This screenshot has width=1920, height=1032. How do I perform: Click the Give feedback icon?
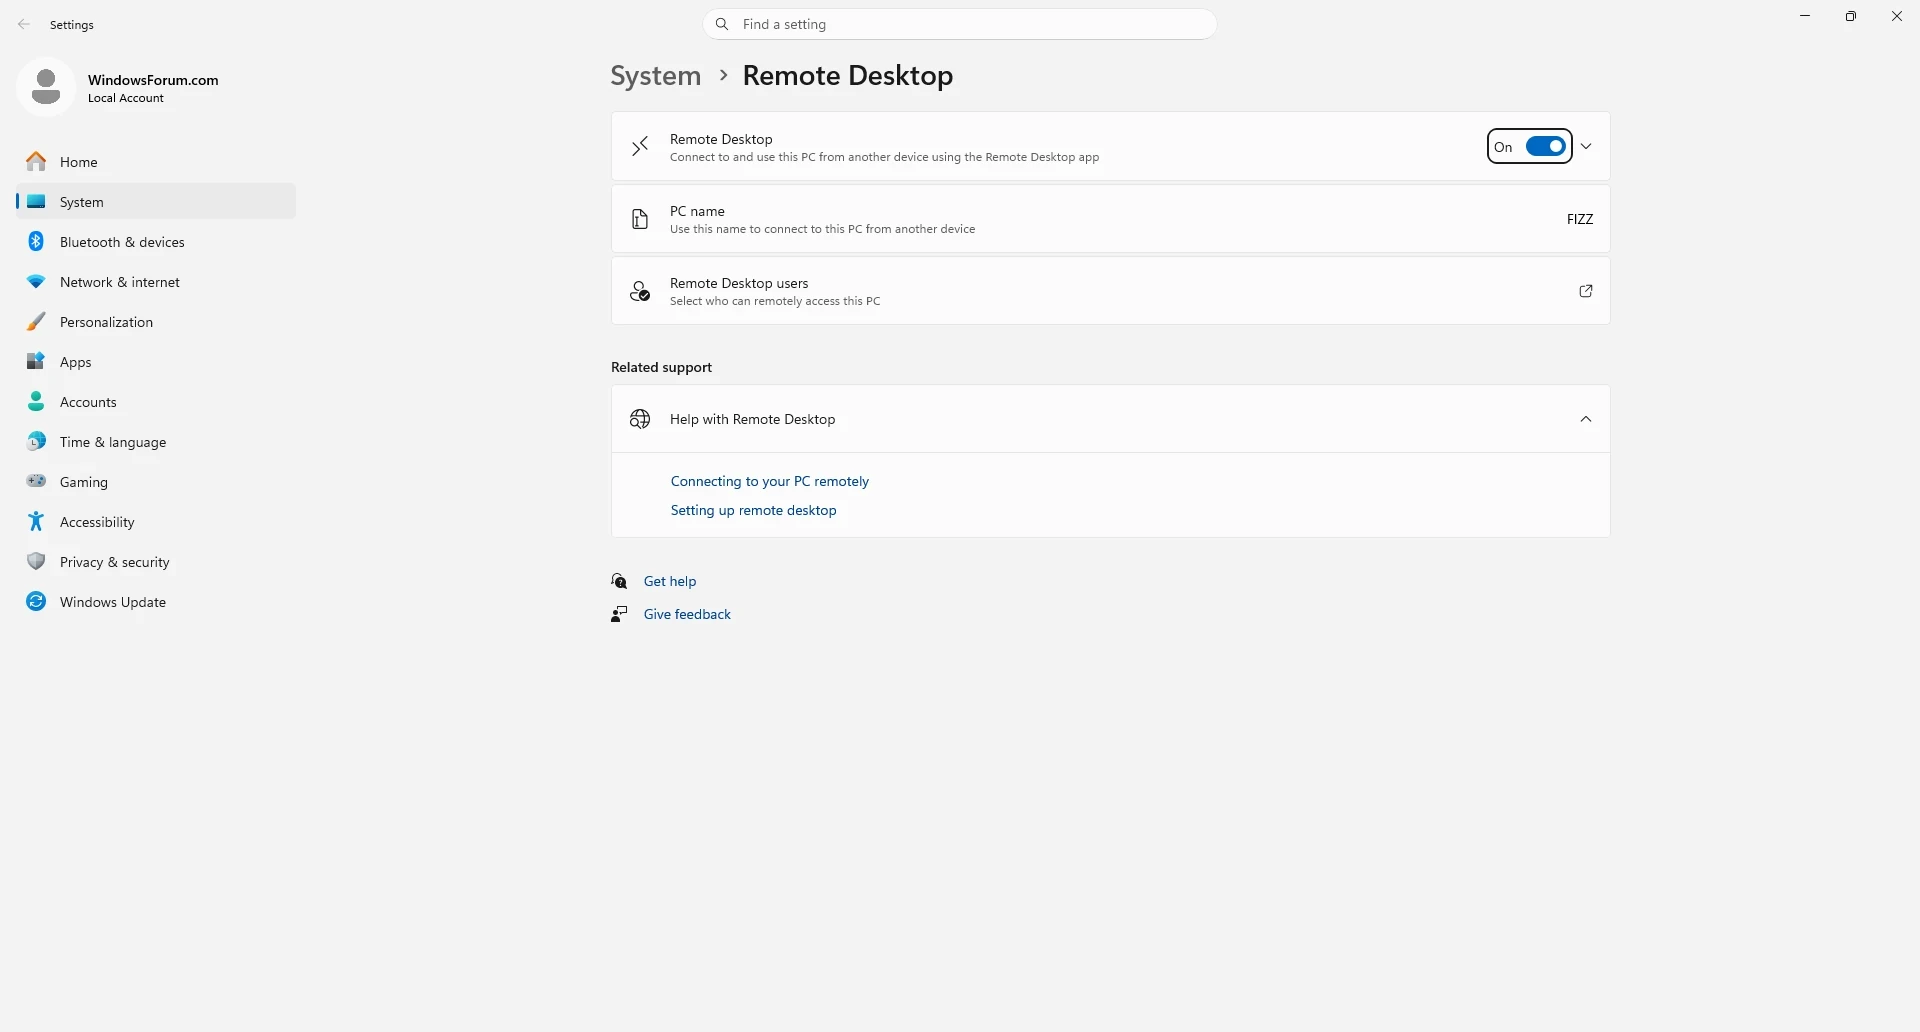point(620,614)
